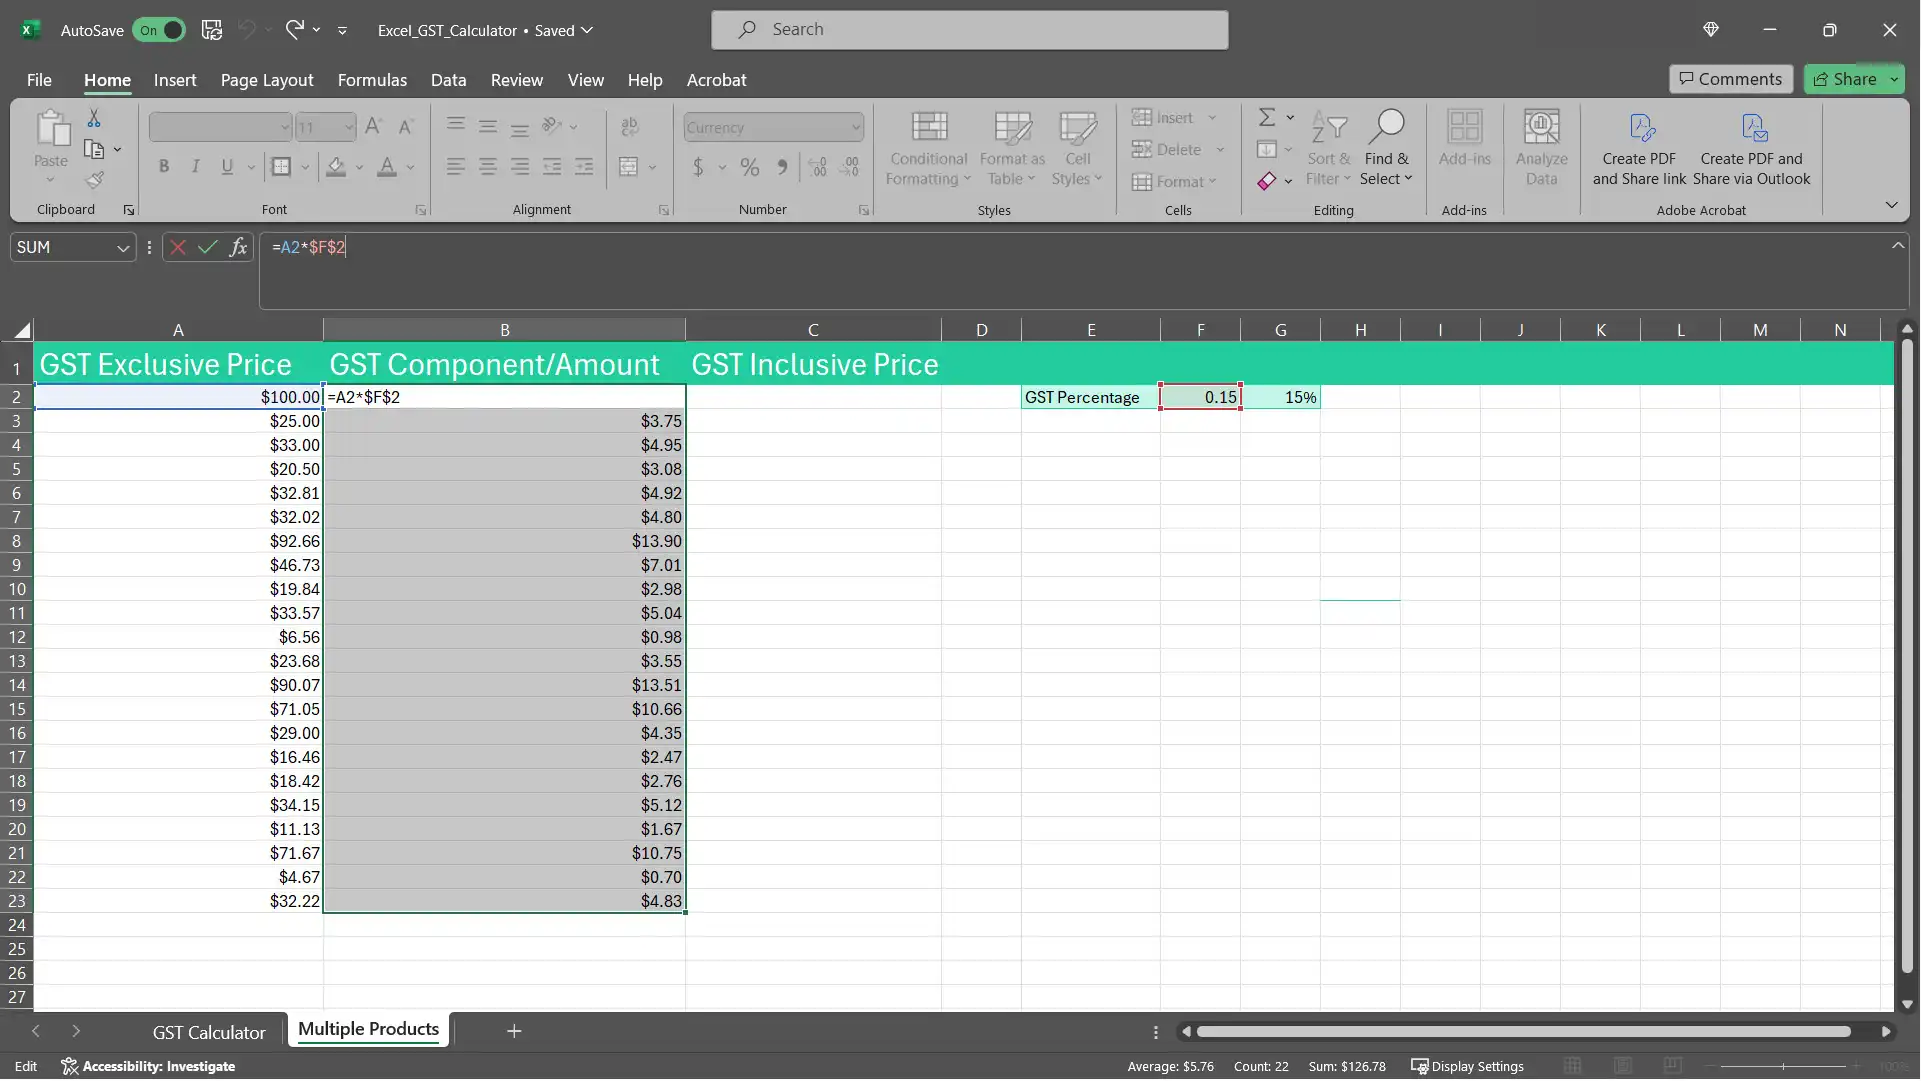Expand the file name Saved dropdown

(587, 30)
